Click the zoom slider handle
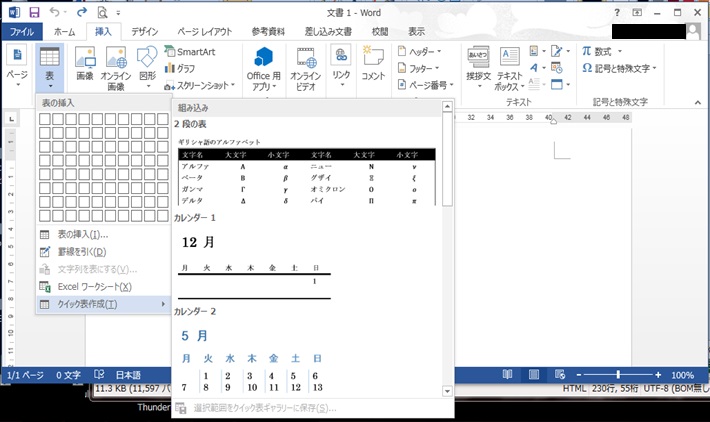 (x=618, y=374)
